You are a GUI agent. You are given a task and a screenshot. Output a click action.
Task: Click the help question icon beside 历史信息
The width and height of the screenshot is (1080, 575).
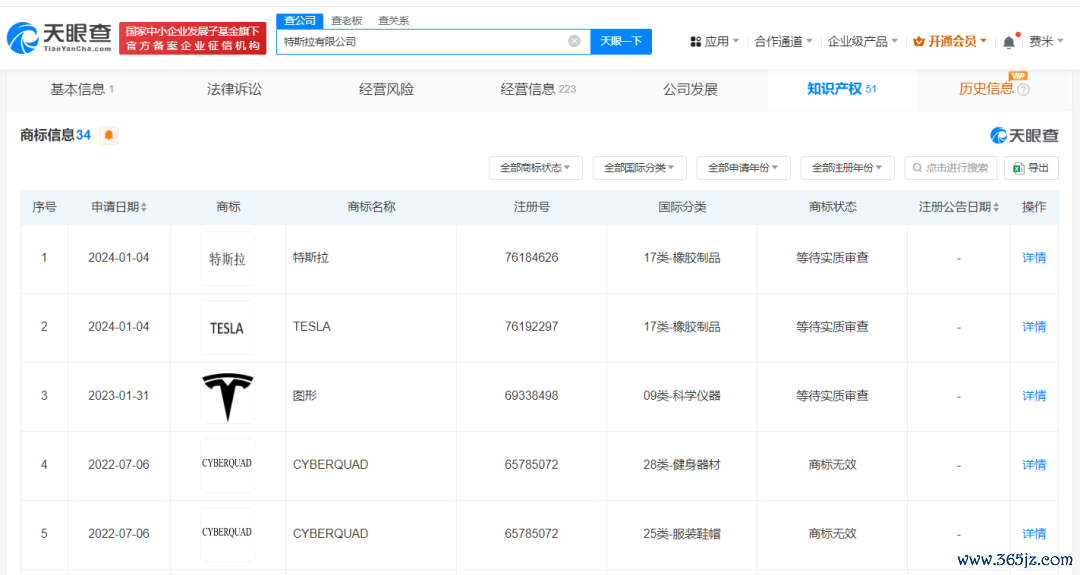pos(1023,90)
